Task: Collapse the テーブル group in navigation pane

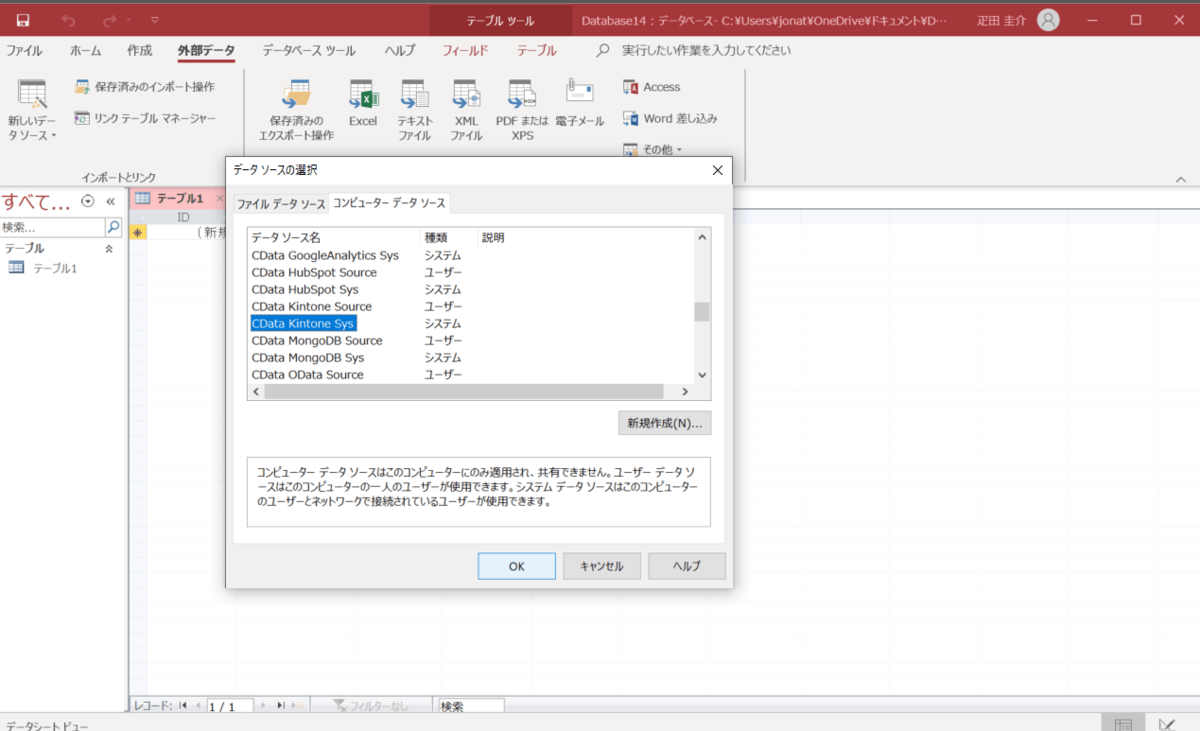Action: (x=109, y=248)
